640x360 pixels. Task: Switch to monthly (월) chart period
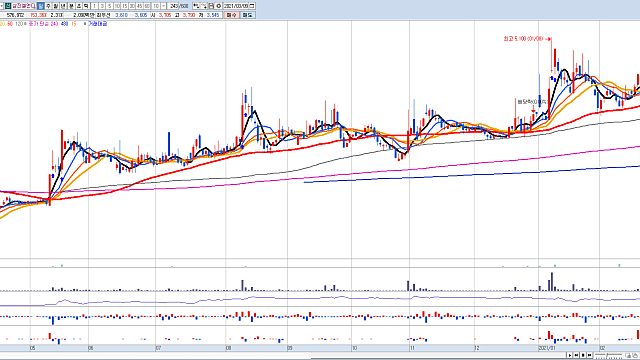pyautogui.click(x=55, y=6)
